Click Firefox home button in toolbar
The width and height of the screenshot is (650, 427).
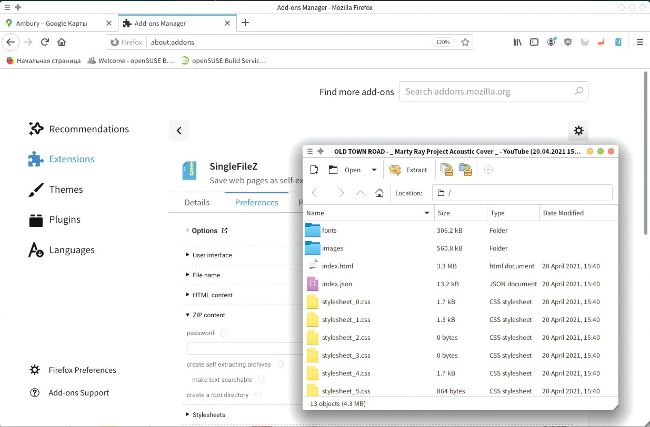click(61, 42)
